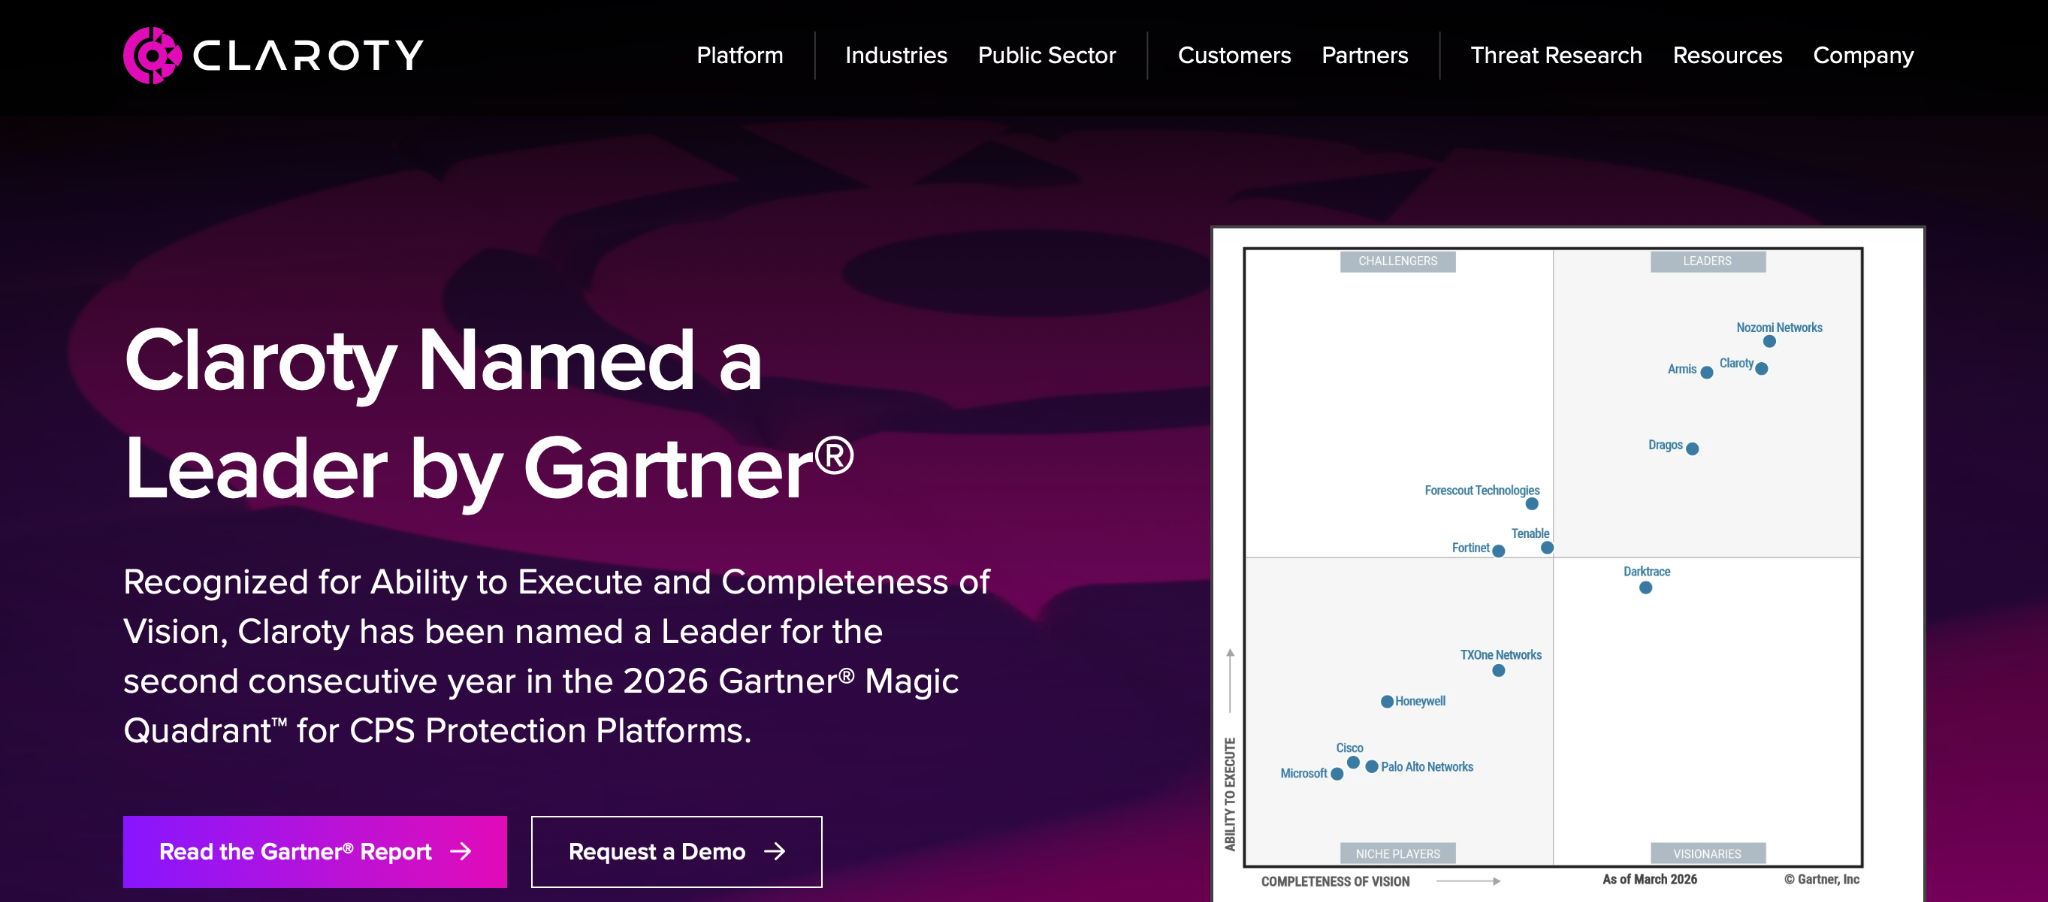
Task: Click the TXOne Networks label
Action: coord(1500,655)
